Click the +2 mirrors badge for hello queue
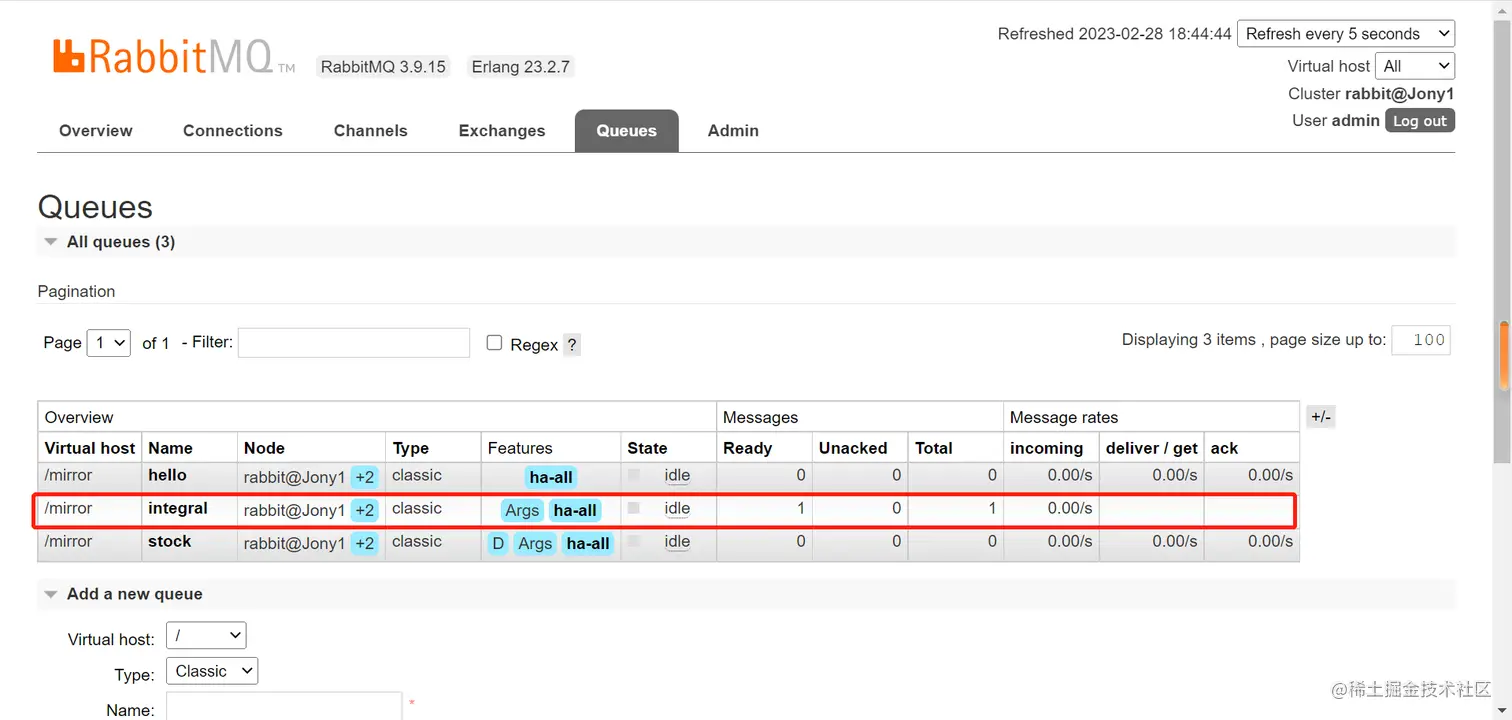This screenshot has height=720, width=1512. pos(364,477)
